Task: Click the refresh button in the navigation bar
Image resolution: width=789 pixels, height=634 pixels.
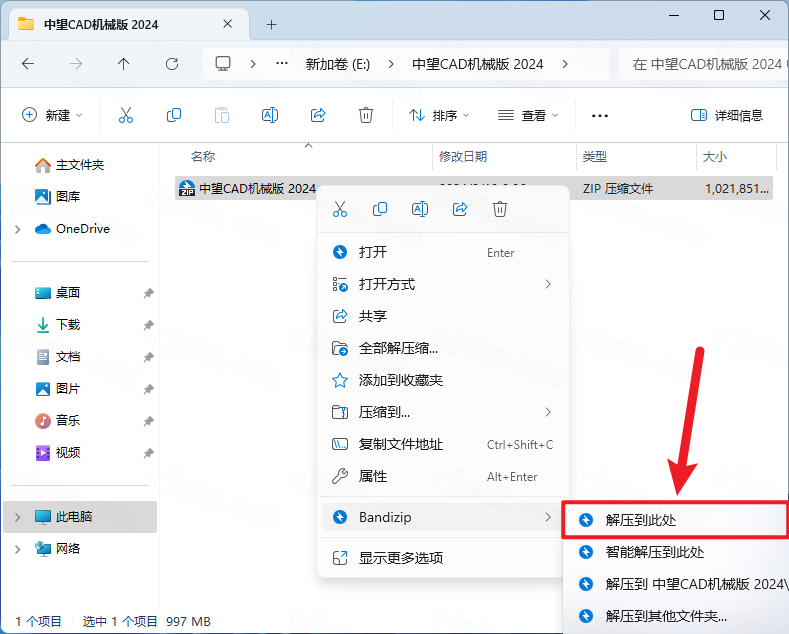Action: [x=172, y=64]
